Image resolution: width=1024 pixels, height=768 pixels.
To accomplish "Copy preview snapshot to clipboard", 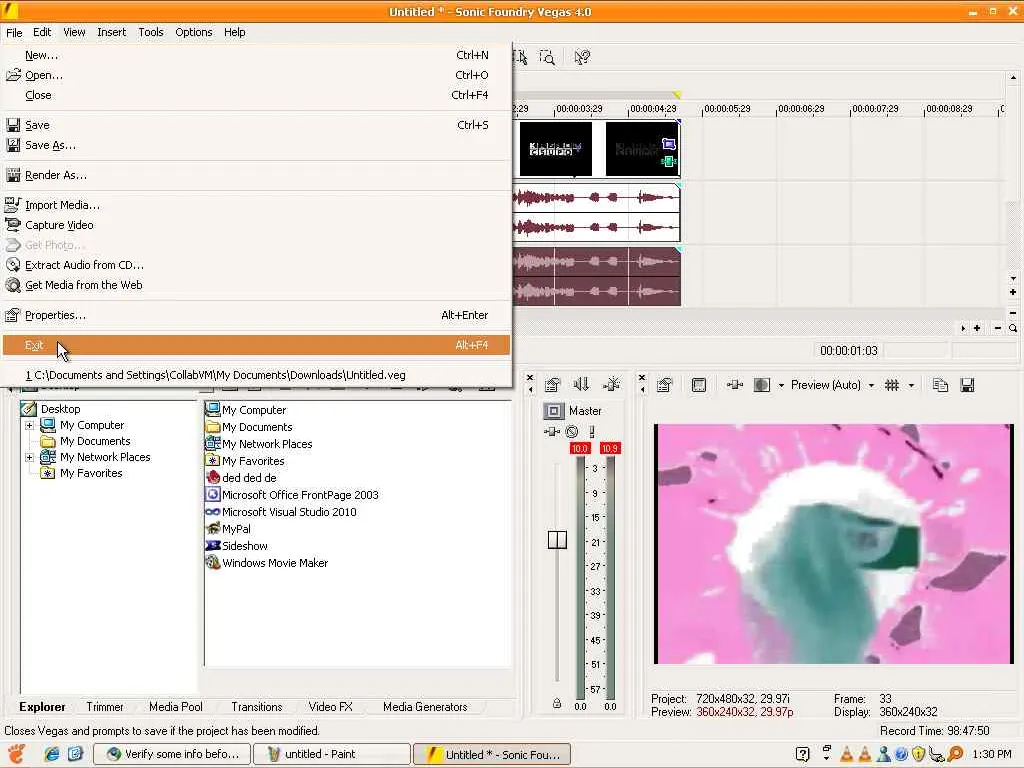I will [x=940, y=385].
